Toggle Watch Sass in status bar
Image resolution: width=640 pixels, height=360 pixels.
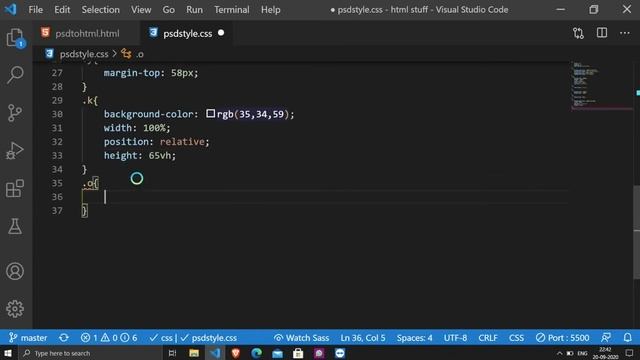pos(301,338)
